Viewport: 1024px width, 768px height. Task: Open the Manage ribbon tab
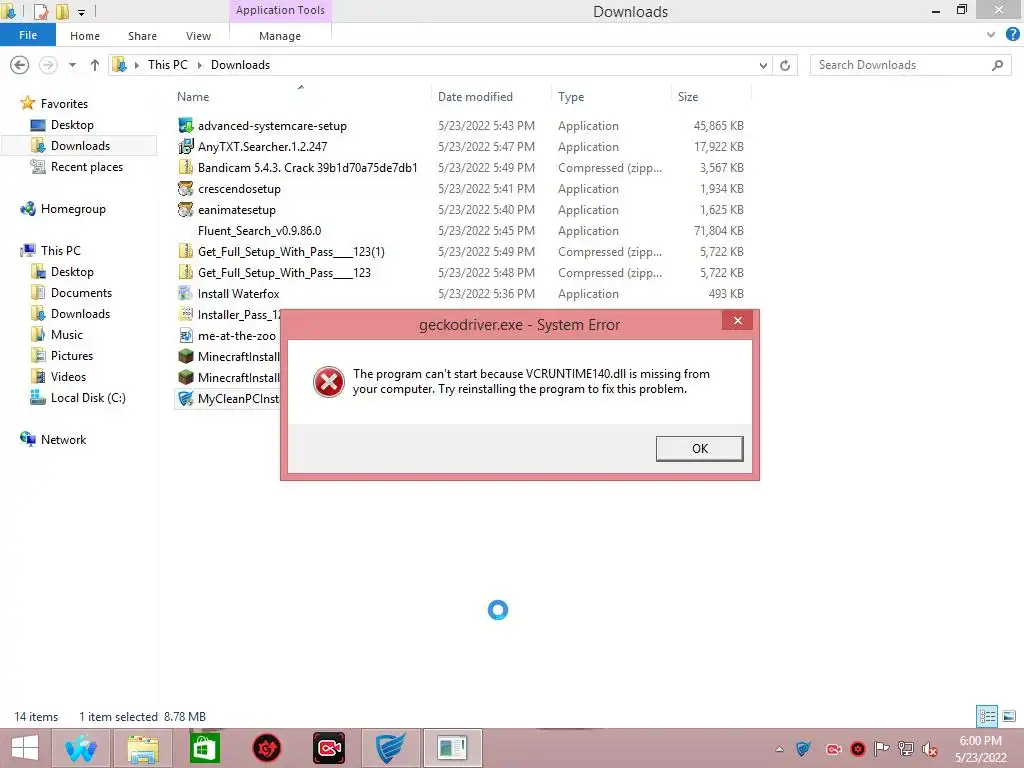coord(280,36)
